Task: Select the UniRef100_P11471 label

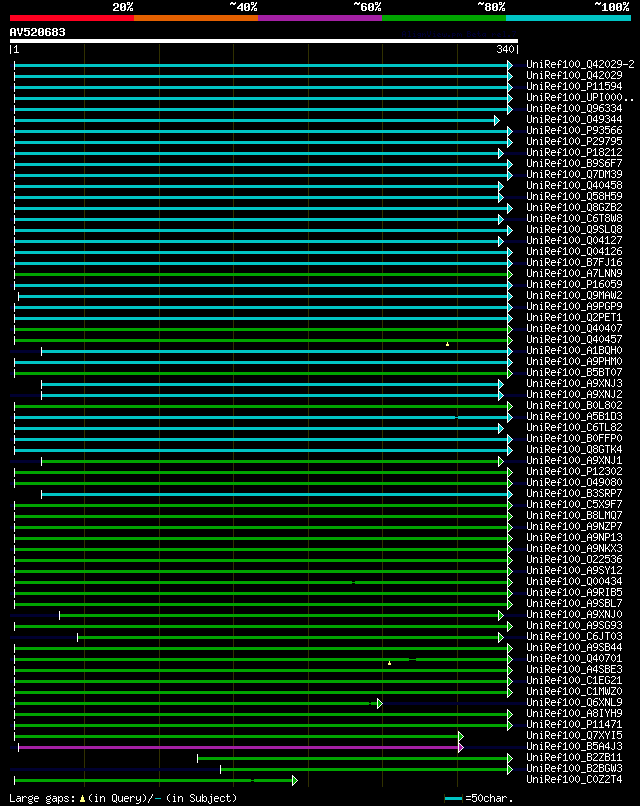Action: coord(574,724)
